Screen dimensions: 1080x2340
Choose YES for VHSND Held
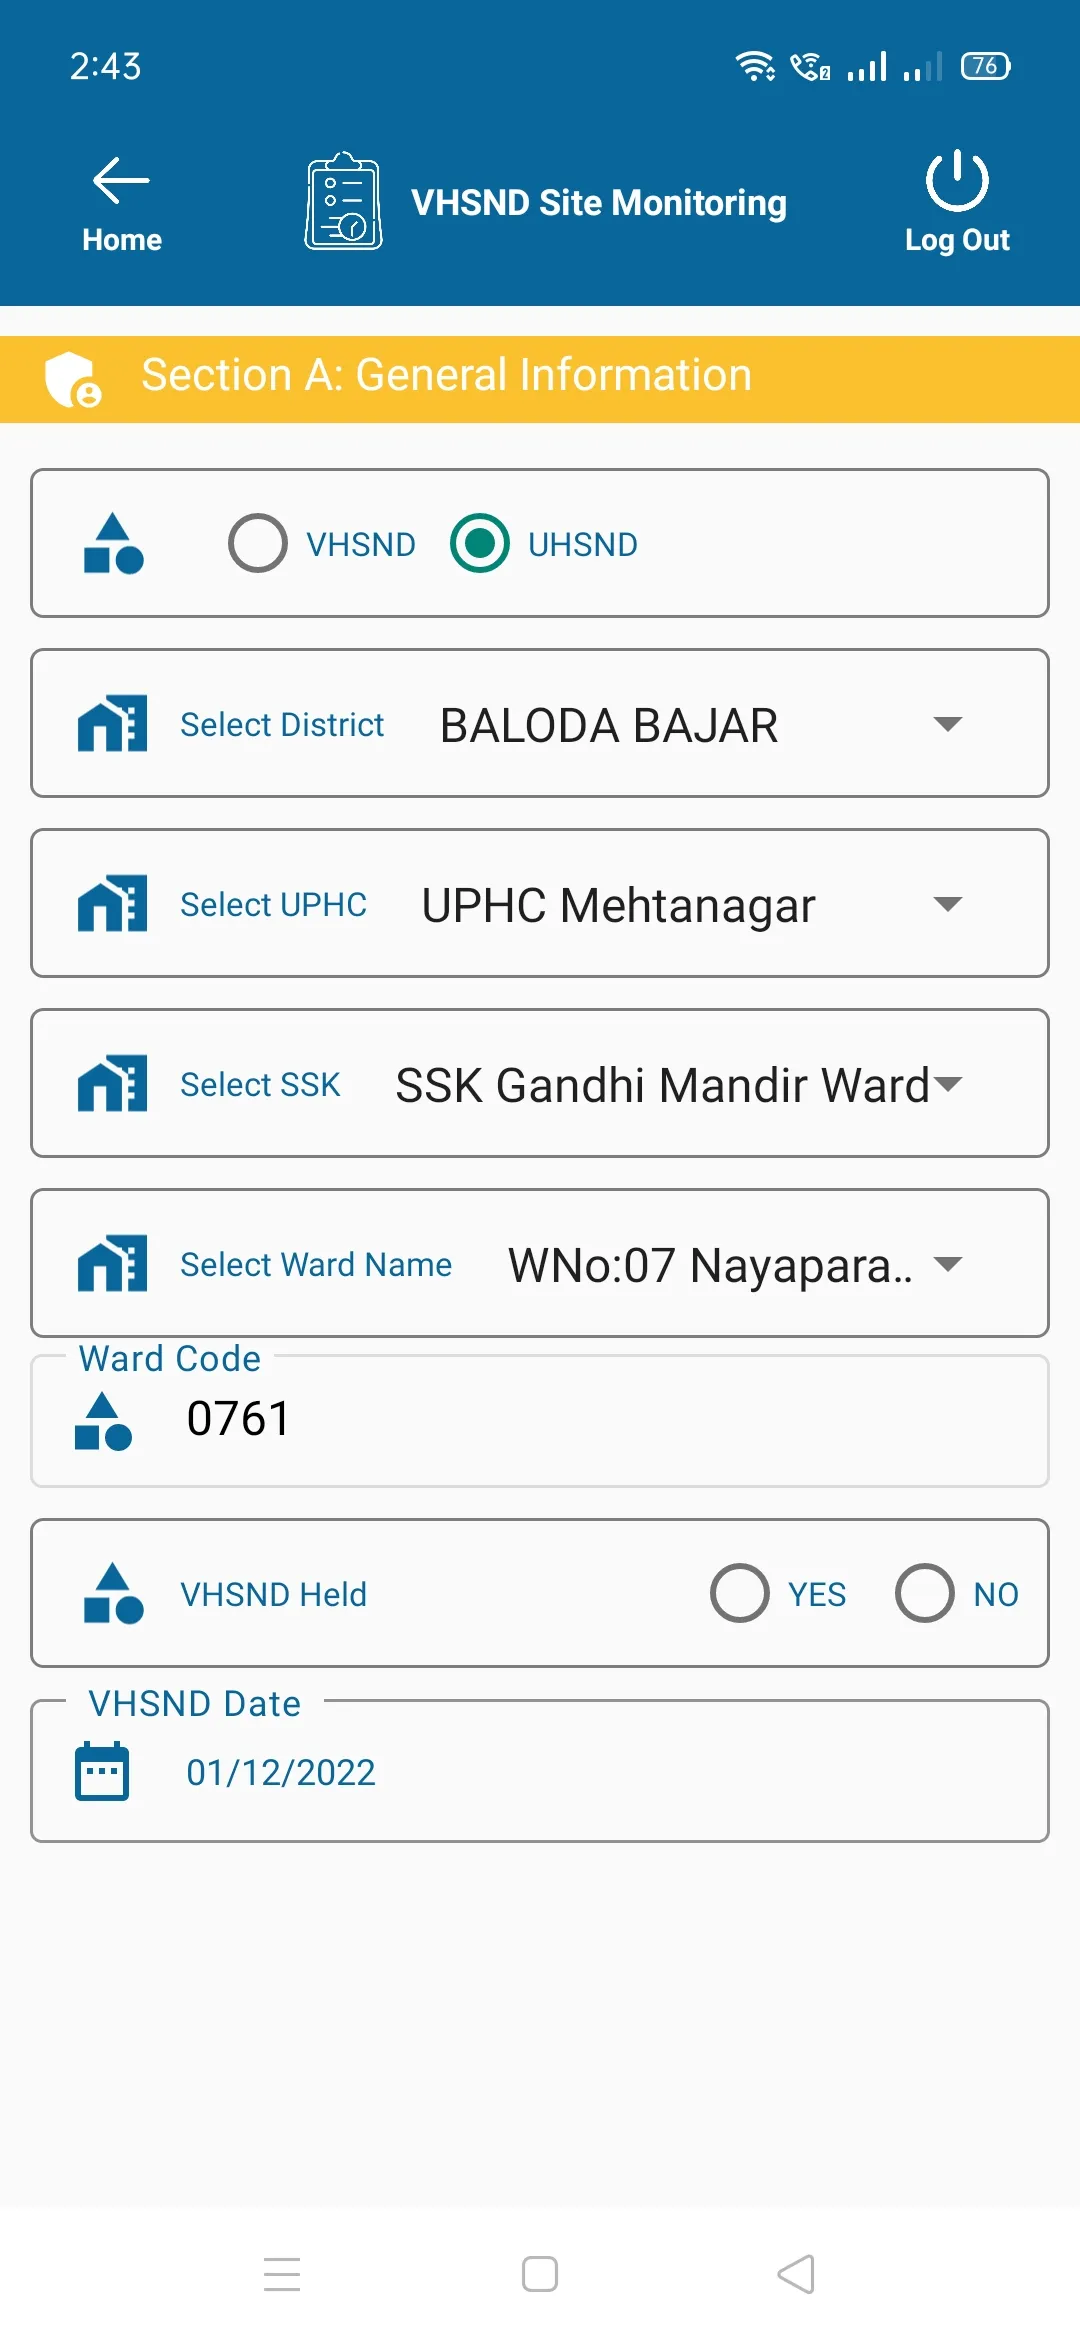coord(740,1593)
